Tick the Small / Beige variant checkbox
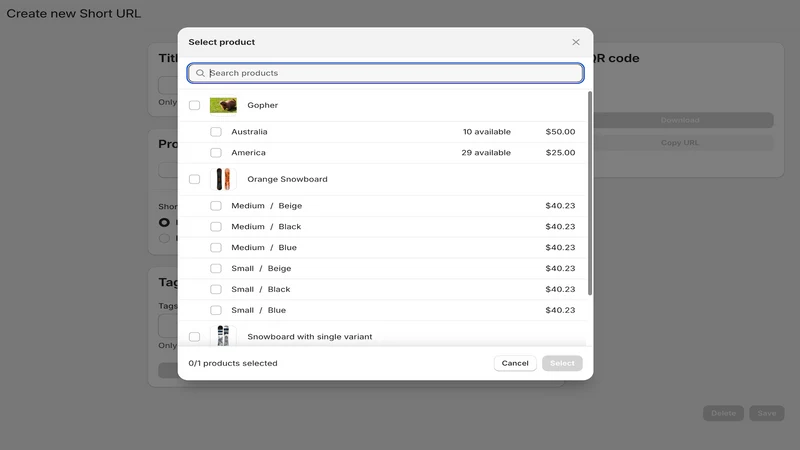Image resolution: width=800 pixels, height=450 pixels. [216, 268]
